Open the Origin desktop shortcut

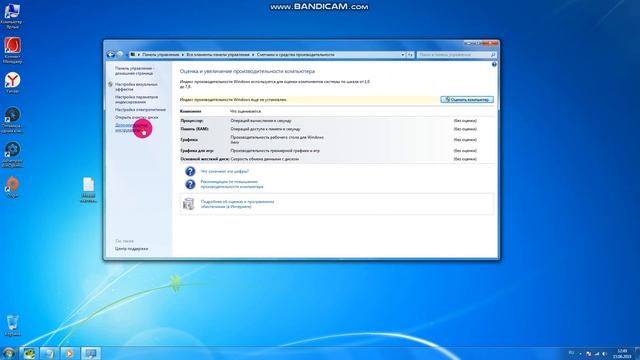click(12, 187)
